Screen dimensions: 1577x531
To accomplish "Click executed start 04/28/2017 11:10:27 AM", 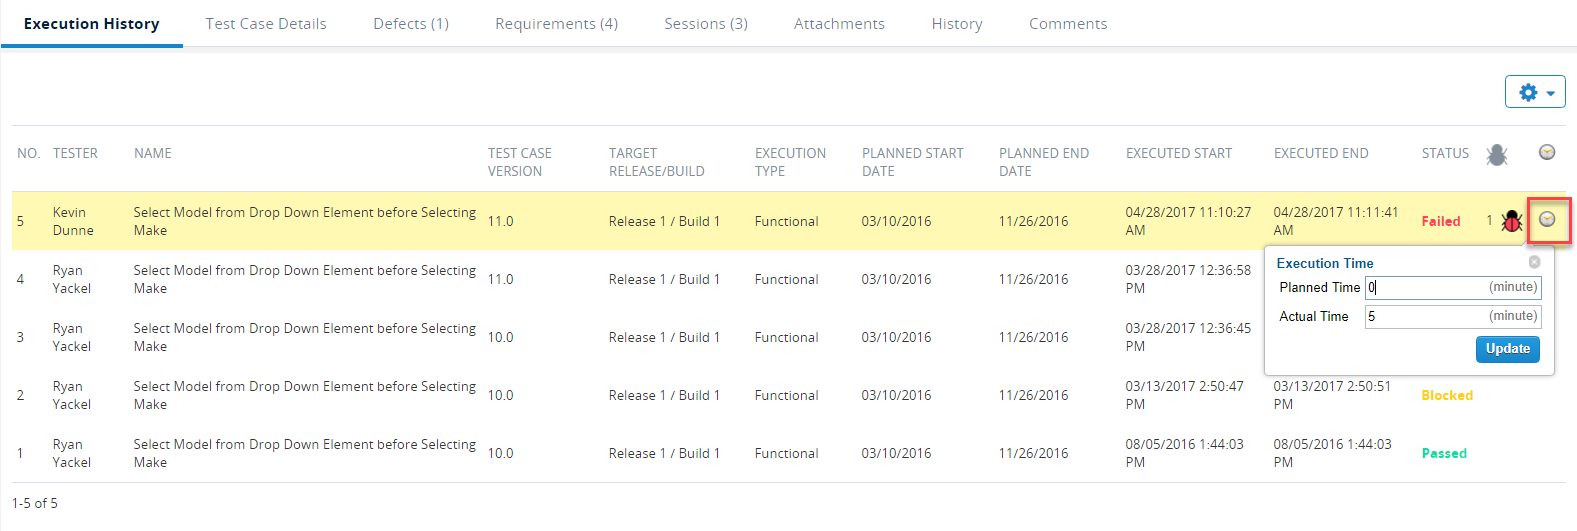I will tap(1188, 221).
